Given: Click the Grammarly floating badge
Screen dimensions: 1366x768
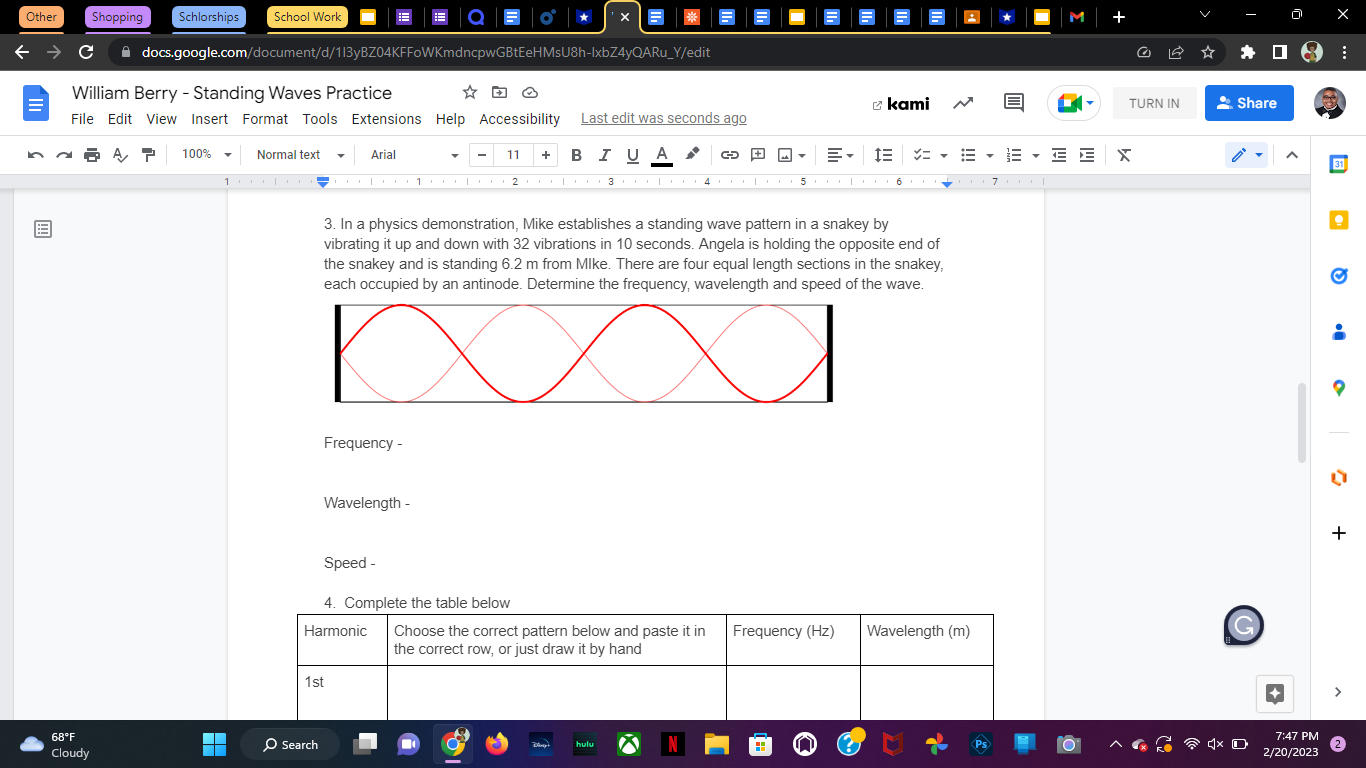Looking at the screenshot, I should point(1244,626).
